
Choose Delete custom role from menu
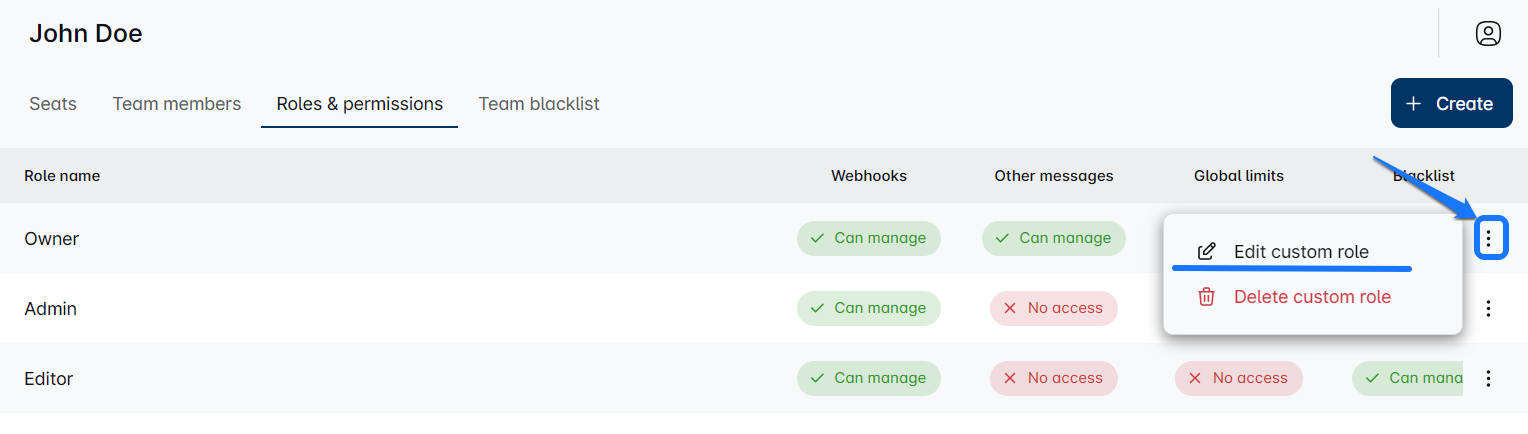1311,297
